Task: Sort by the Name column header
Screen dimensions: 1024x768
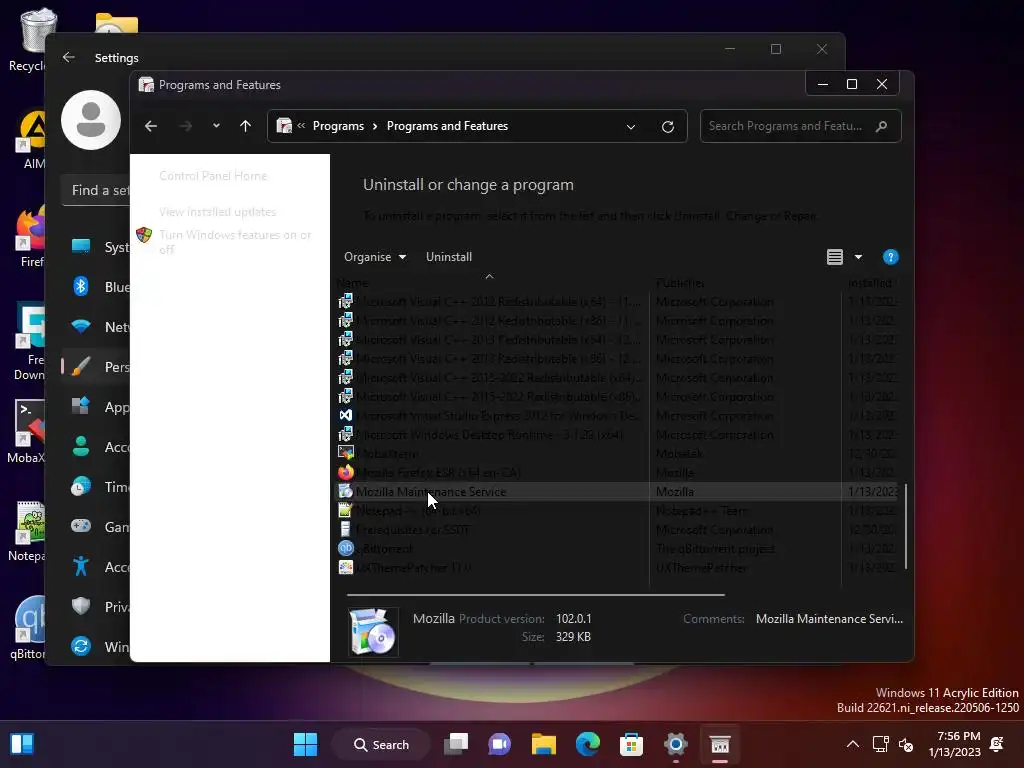Action: [x=353, y=283]
